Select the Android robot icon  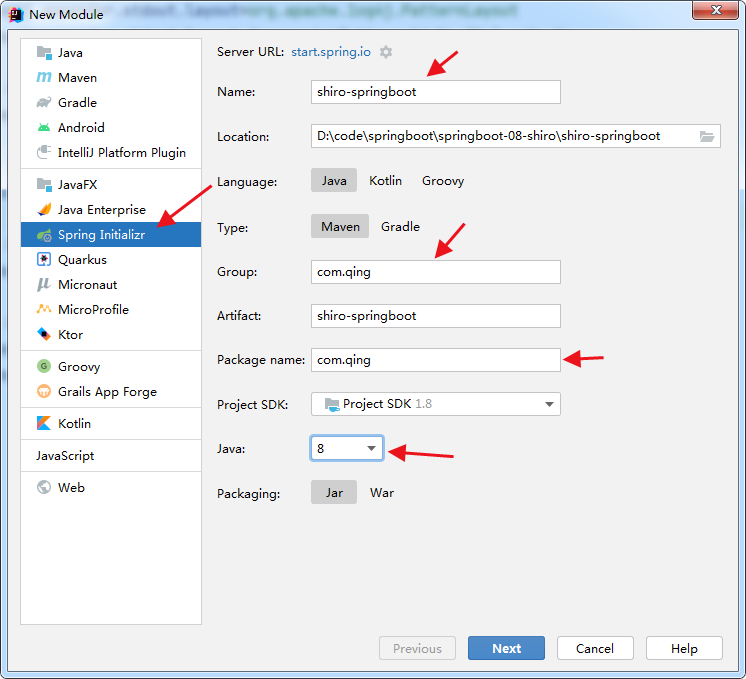coord(44,127)
